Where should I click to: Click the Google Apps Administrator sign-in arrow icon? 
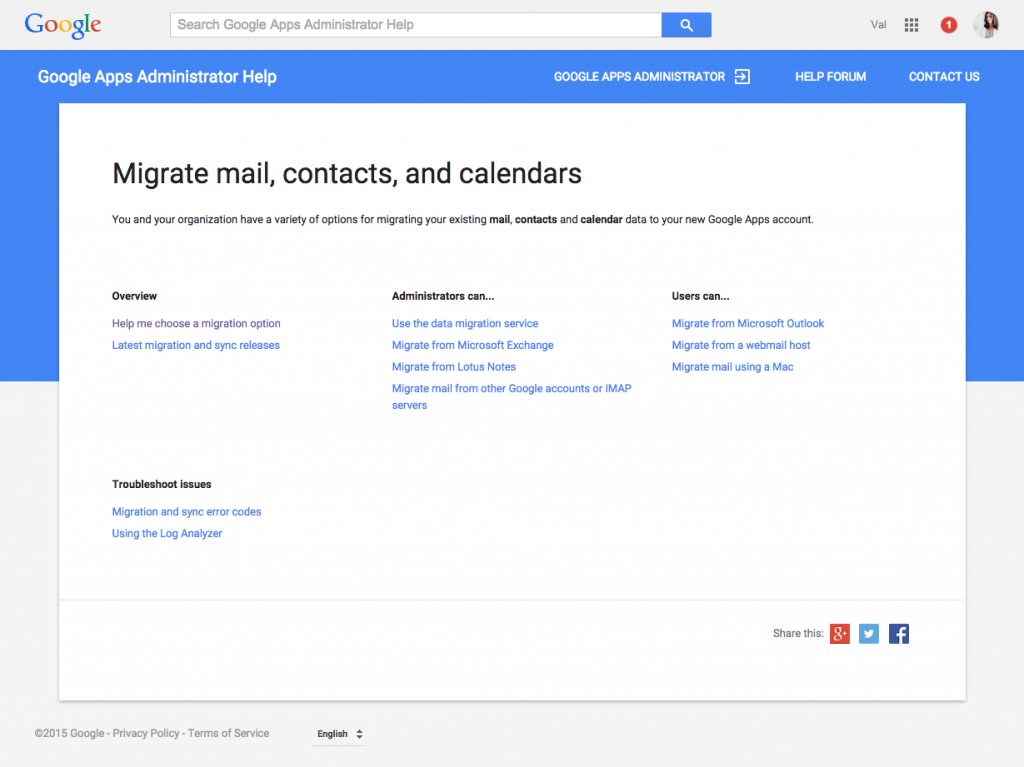tap(742, 76)
